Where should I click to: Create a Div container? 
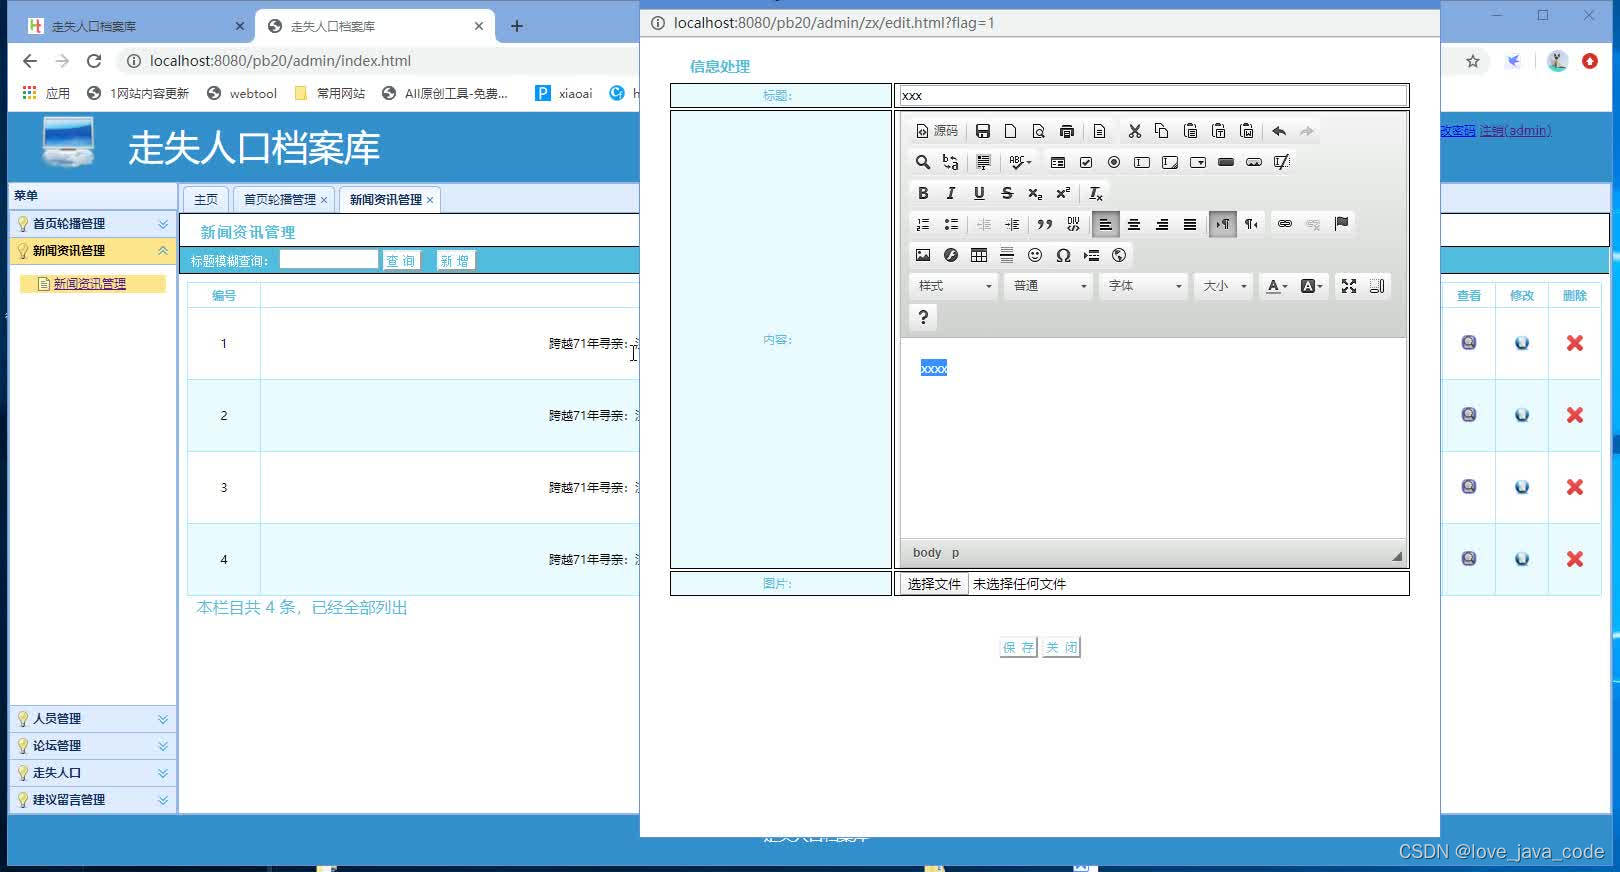[x=1073, y=224]
